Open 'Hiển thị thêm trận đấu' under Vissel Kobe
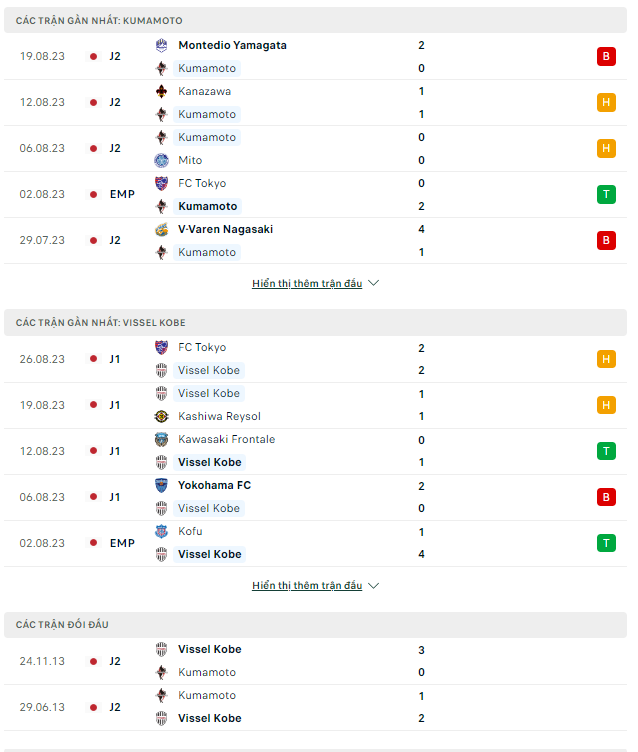Screen dimensions: 638x752 [x=307, y=586]
